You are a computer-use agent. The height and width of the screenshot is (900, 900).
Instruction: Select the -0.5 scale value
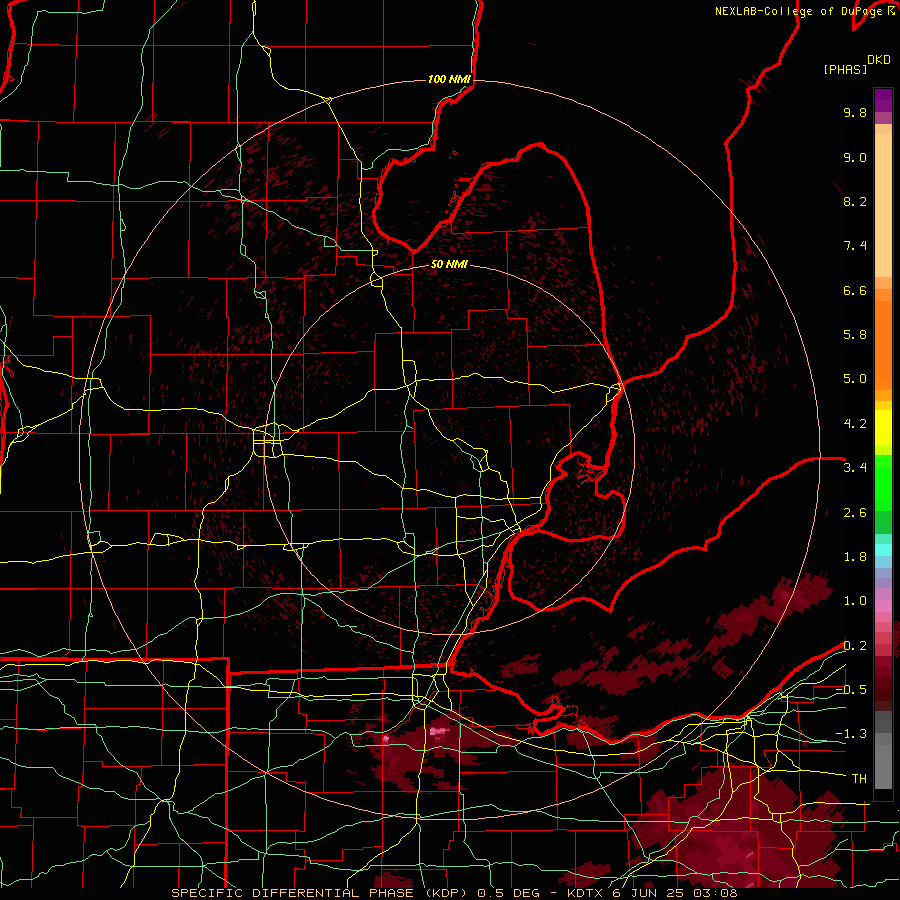point(851,690)
